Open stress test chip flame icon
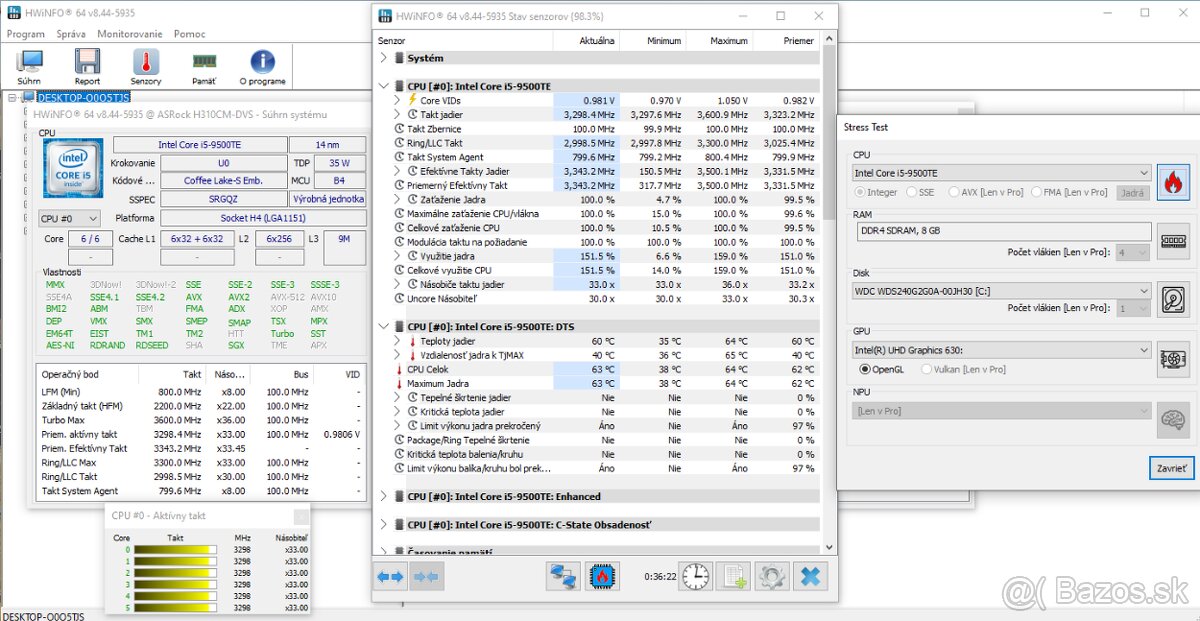1200x621 pixels. coord(602,576)
